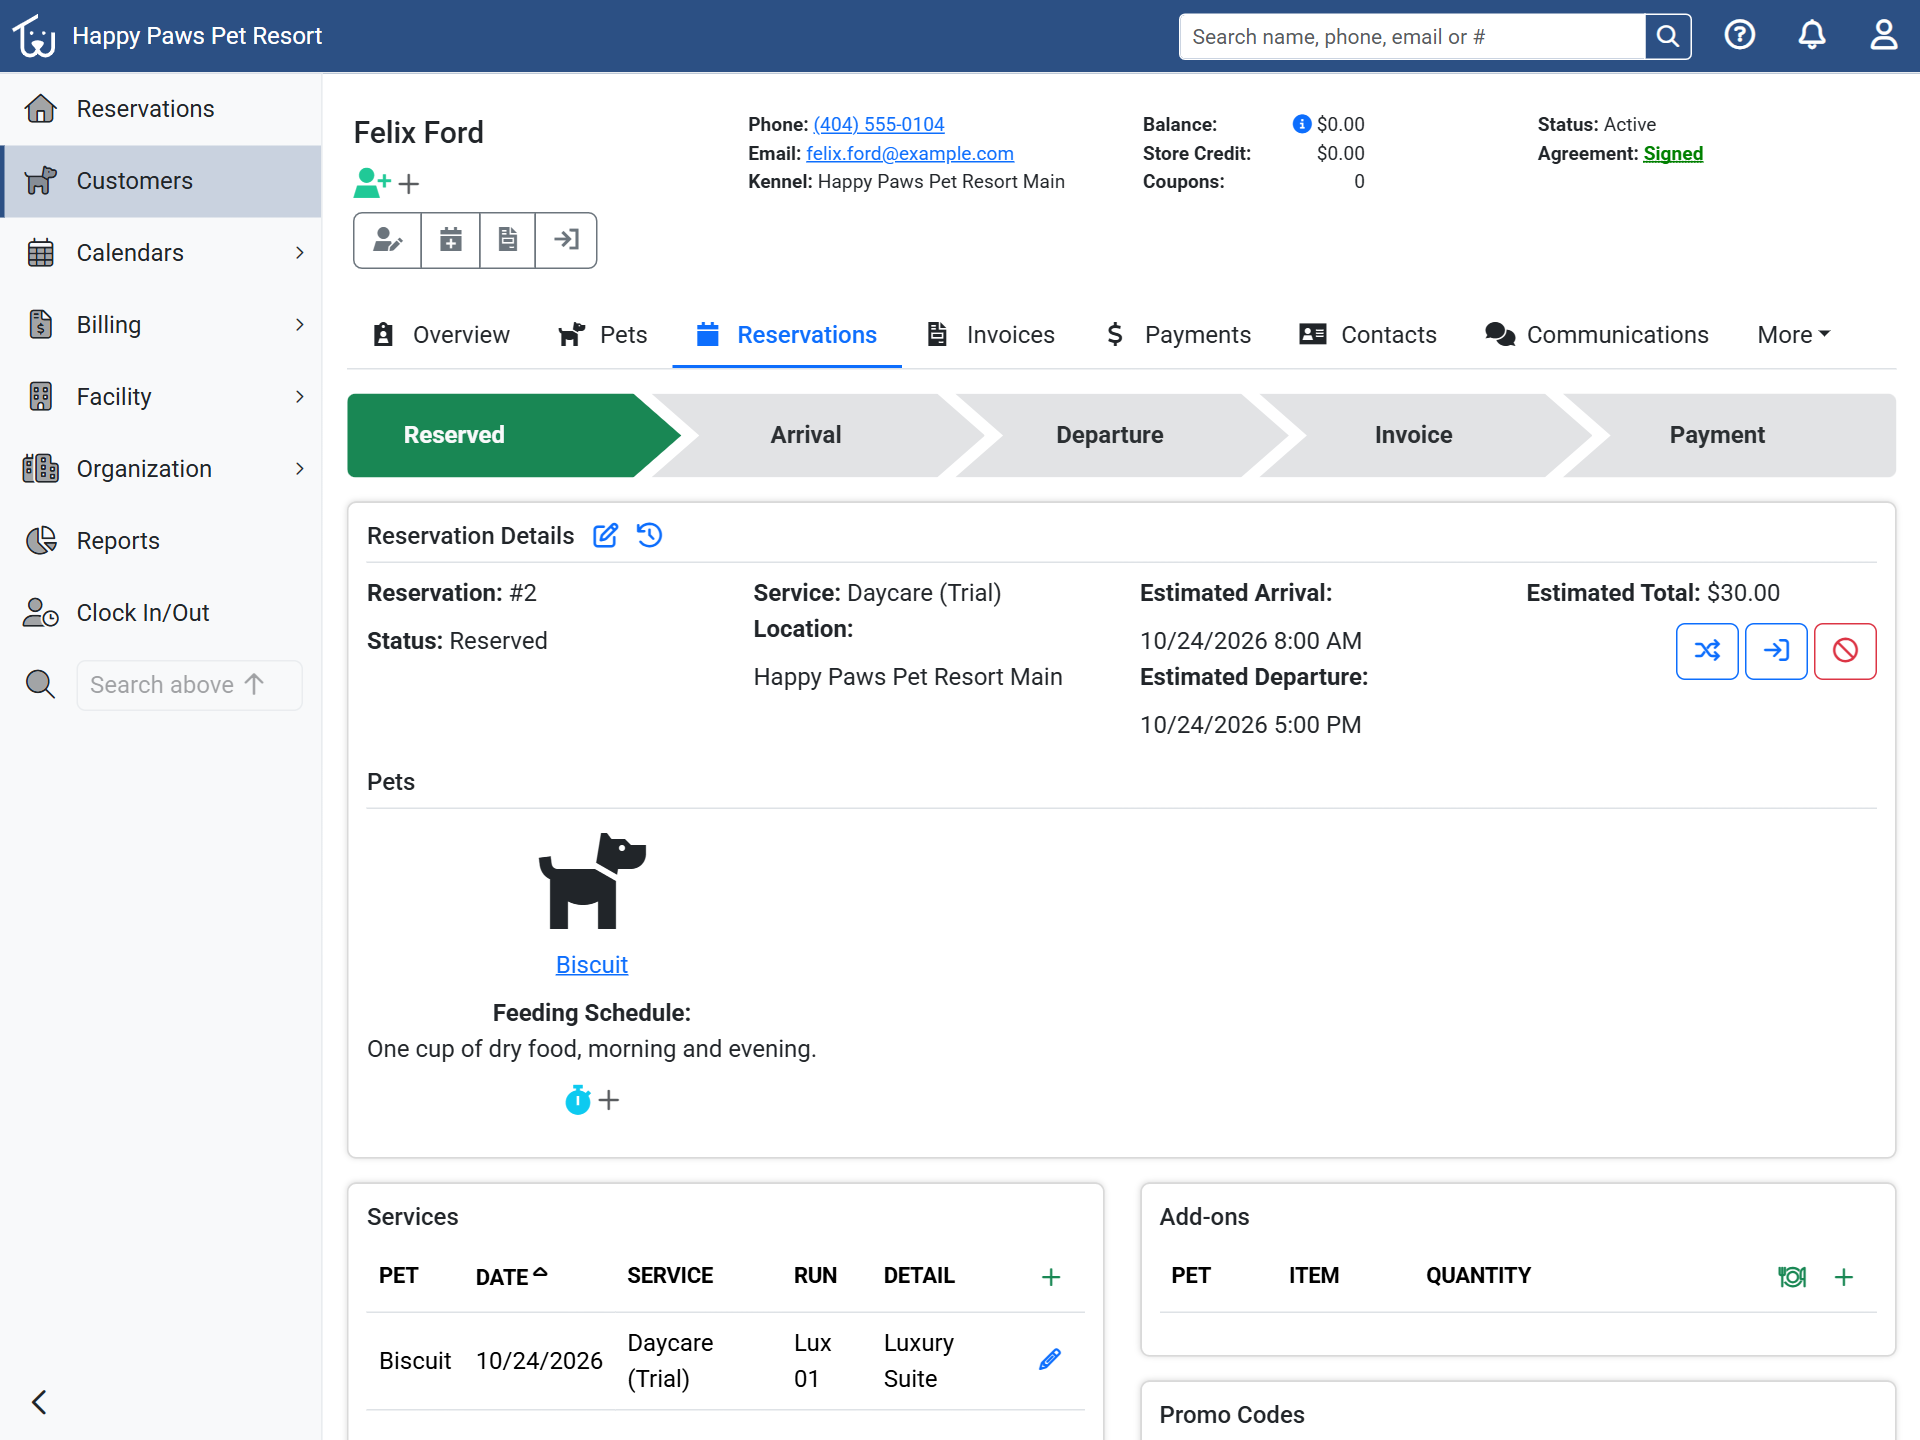The image size is (1920, 1440).
Task: Click the check-in arrow button under Felix Ford
Action: point(566,240)
